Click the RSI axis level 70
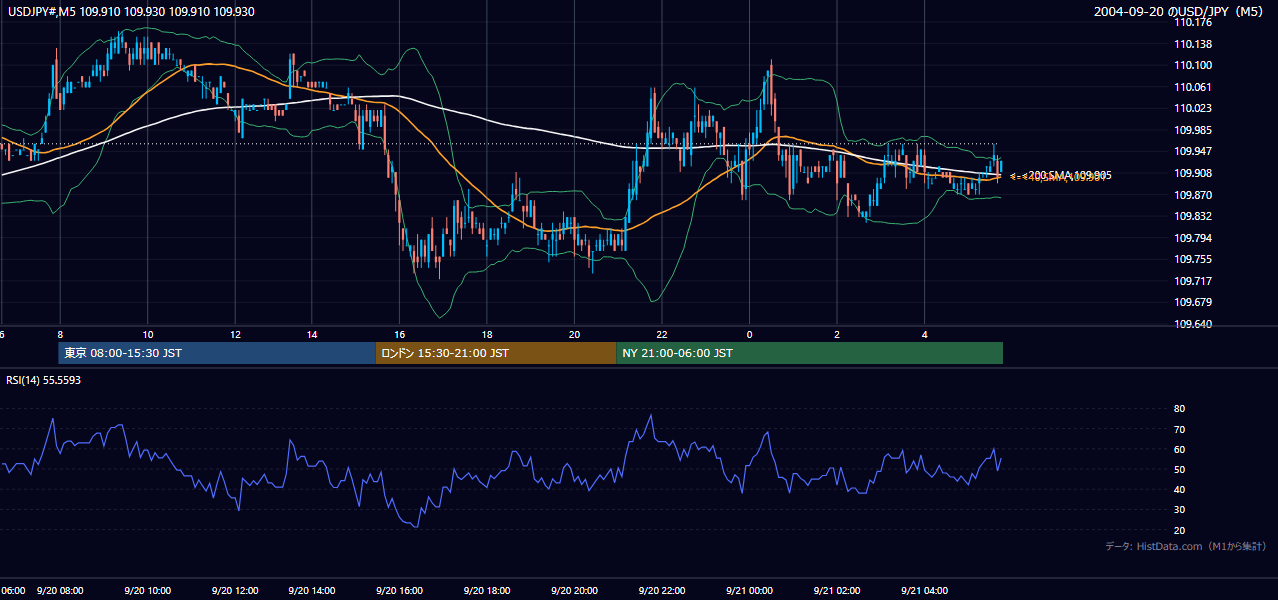 click(1179, 429)
